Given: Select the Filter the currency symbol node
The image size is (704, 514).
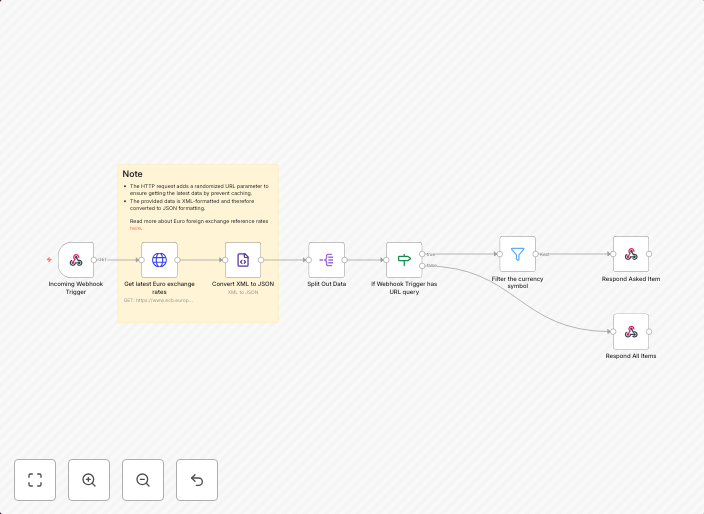Looking at the screenshot, I should (x=517, y=254).
